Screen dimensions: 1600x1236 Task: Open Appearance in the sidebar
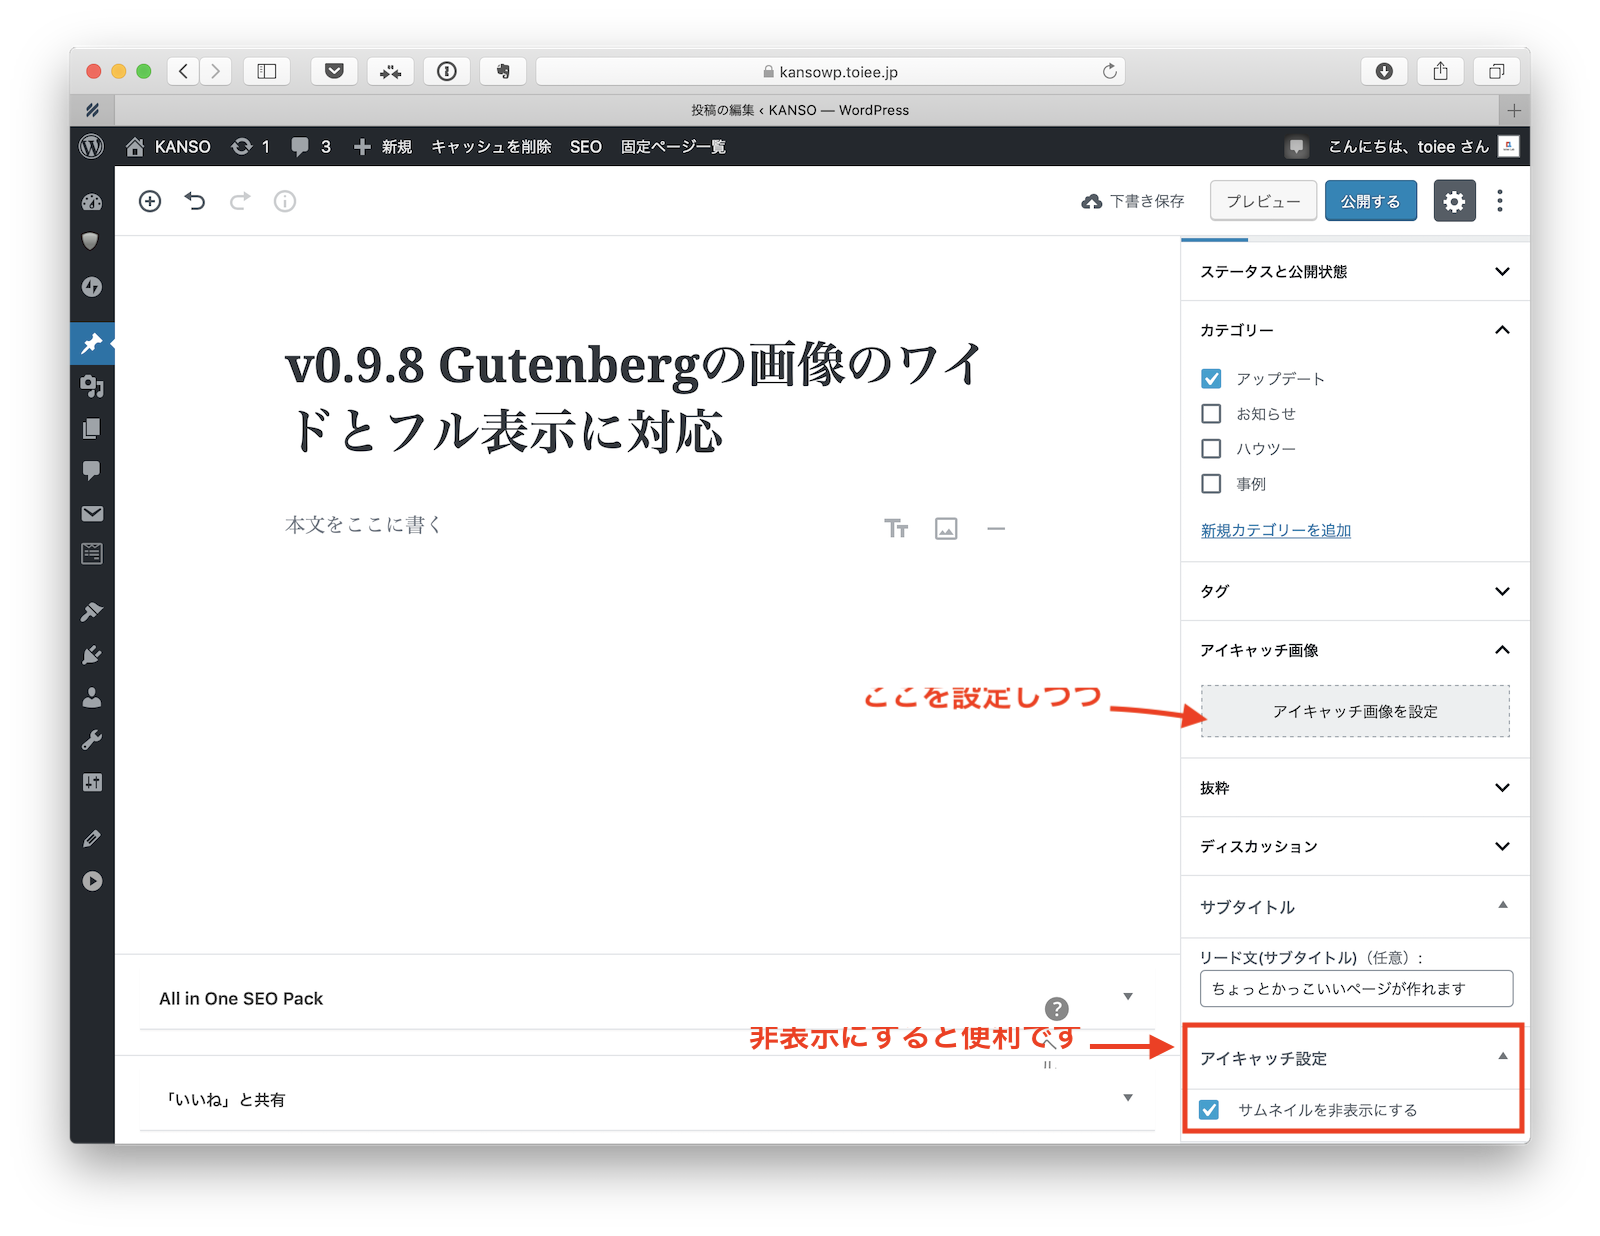click(x=92, y=612)
